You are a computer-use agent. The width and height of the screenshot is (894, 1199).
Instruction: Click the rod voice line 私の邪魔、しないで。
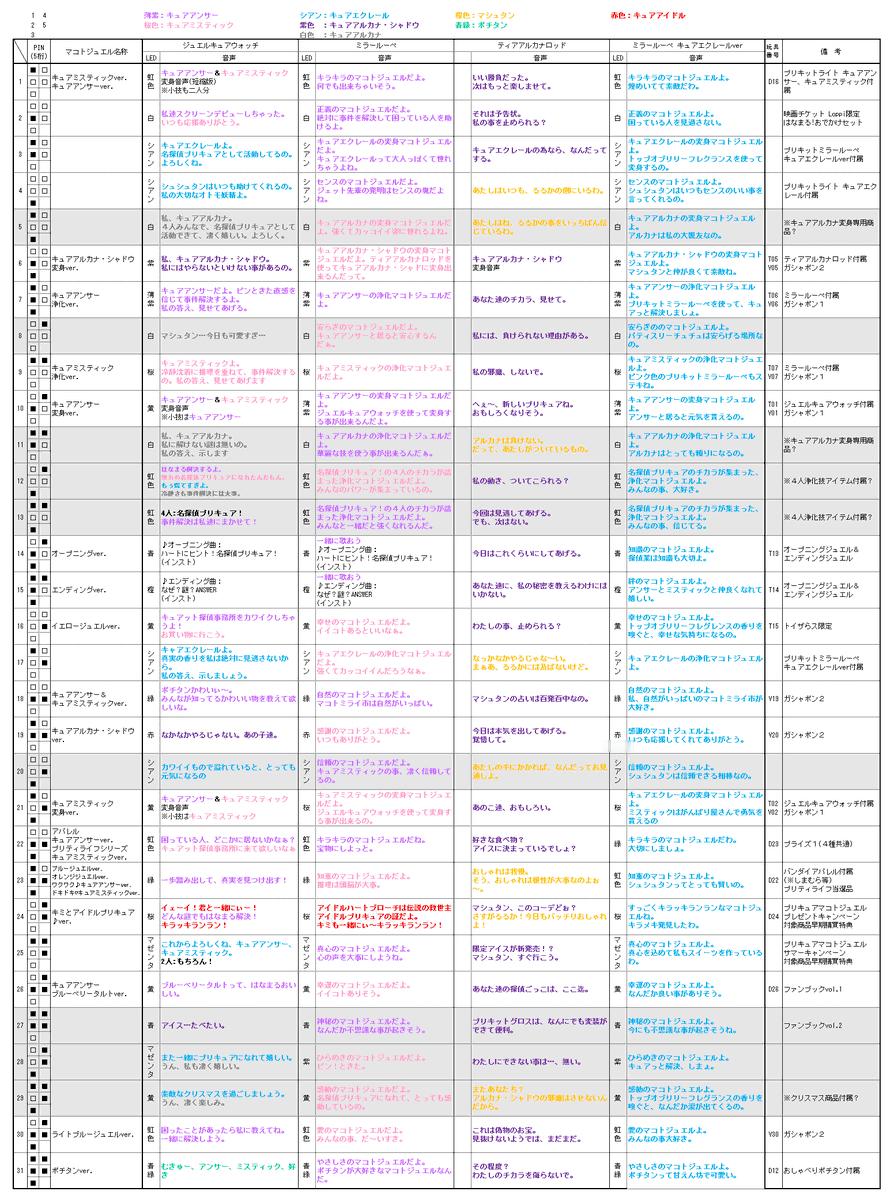pos(508,372)
